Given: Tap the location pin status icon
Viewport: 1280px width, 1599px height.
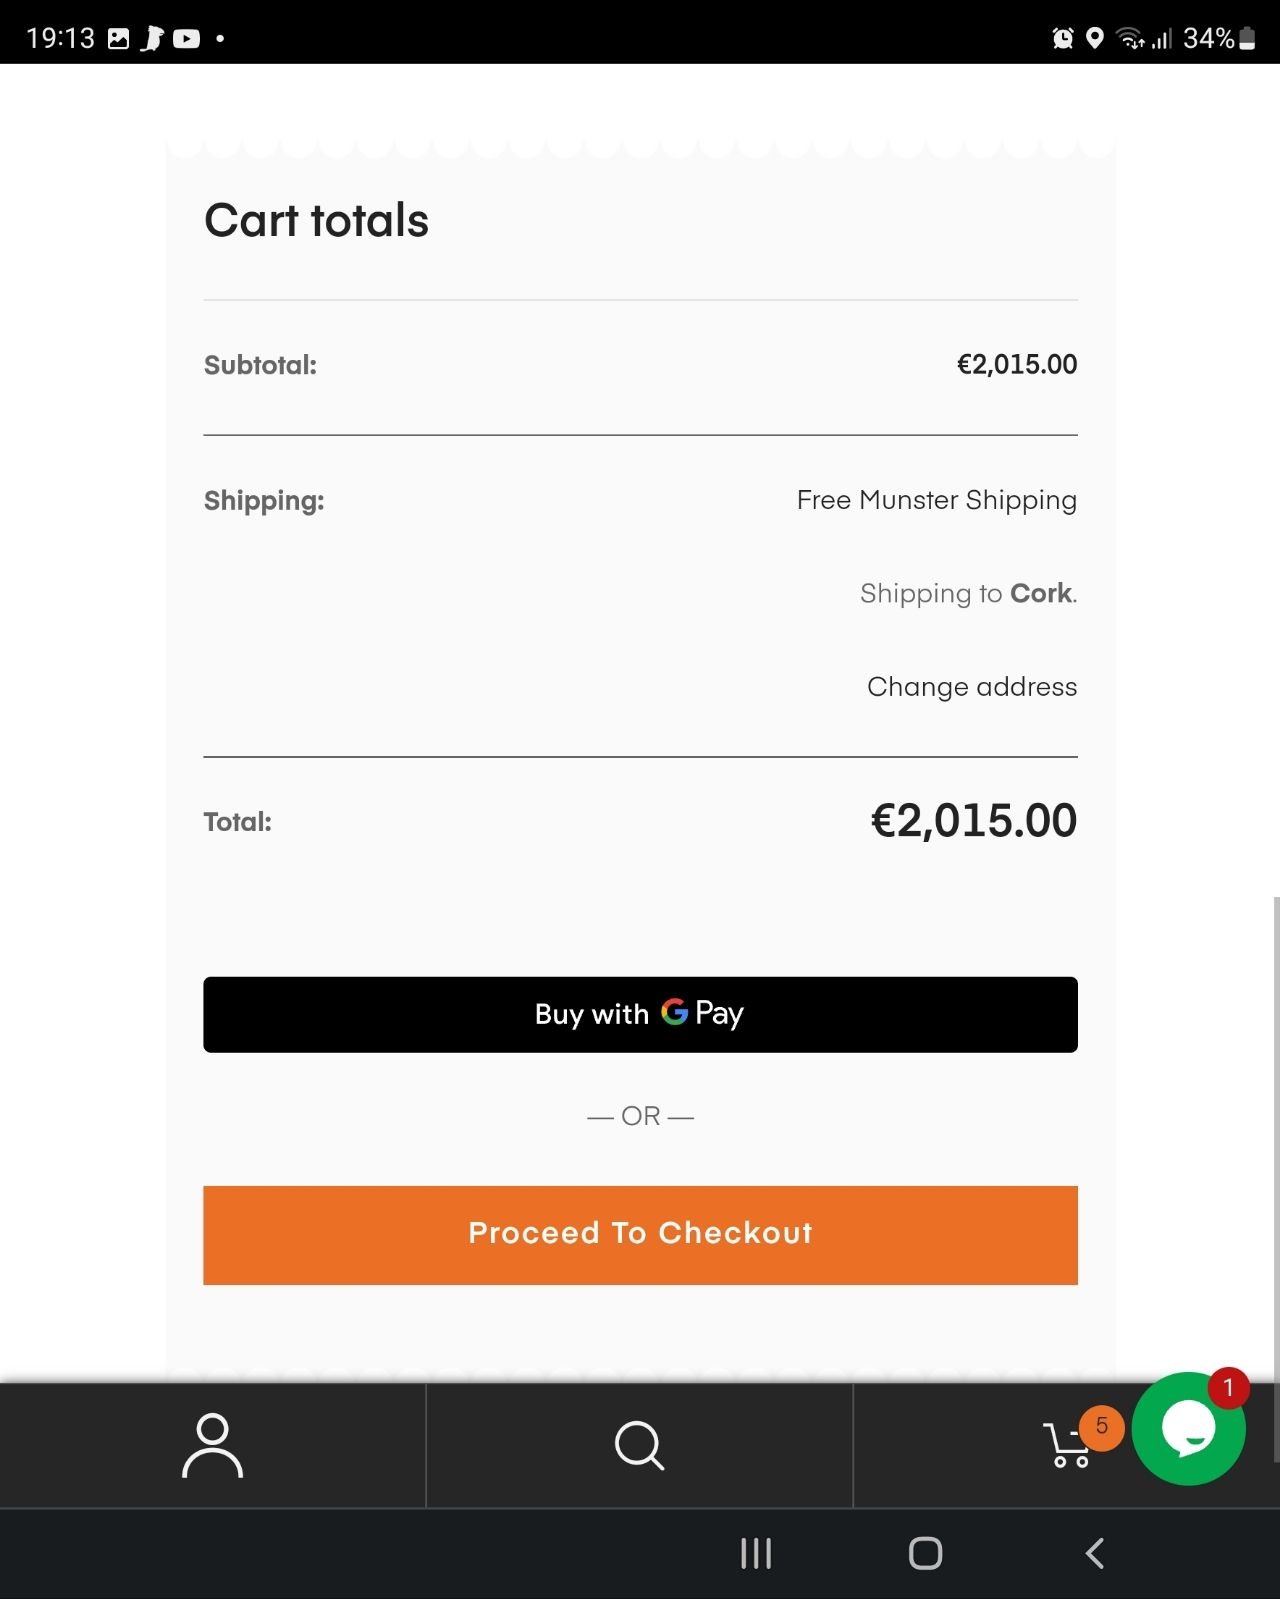Looking at the screenshot, I should 1095,39.
